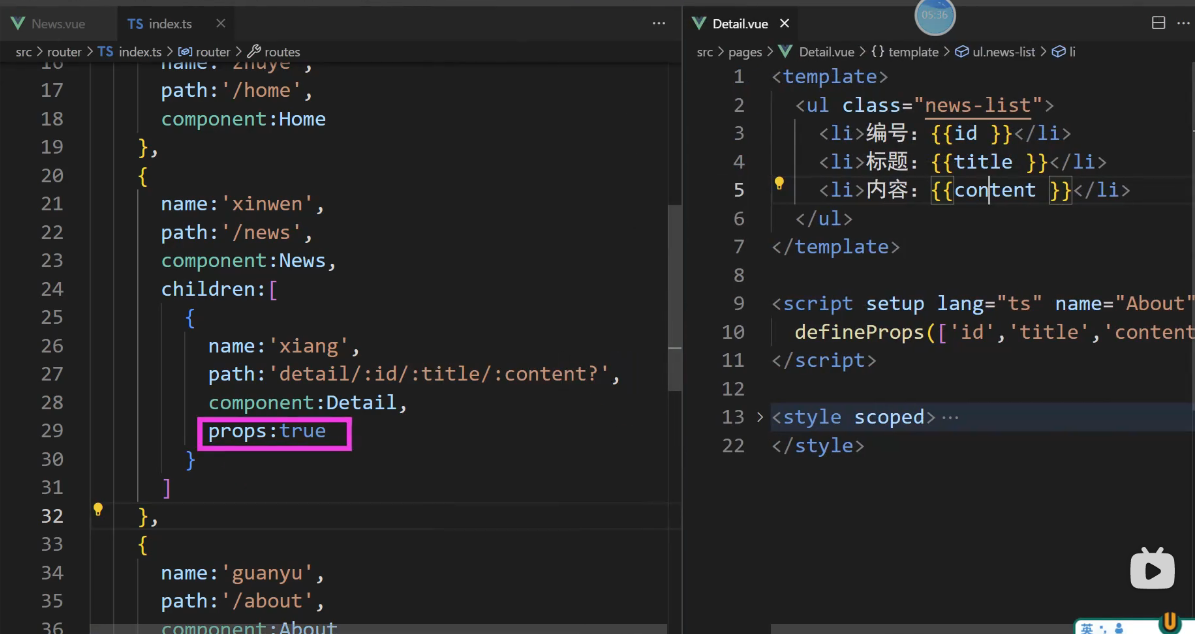1197x634 pixels.
Task: Open right editor group more actions menu
Action: [x=1183, y=23]
